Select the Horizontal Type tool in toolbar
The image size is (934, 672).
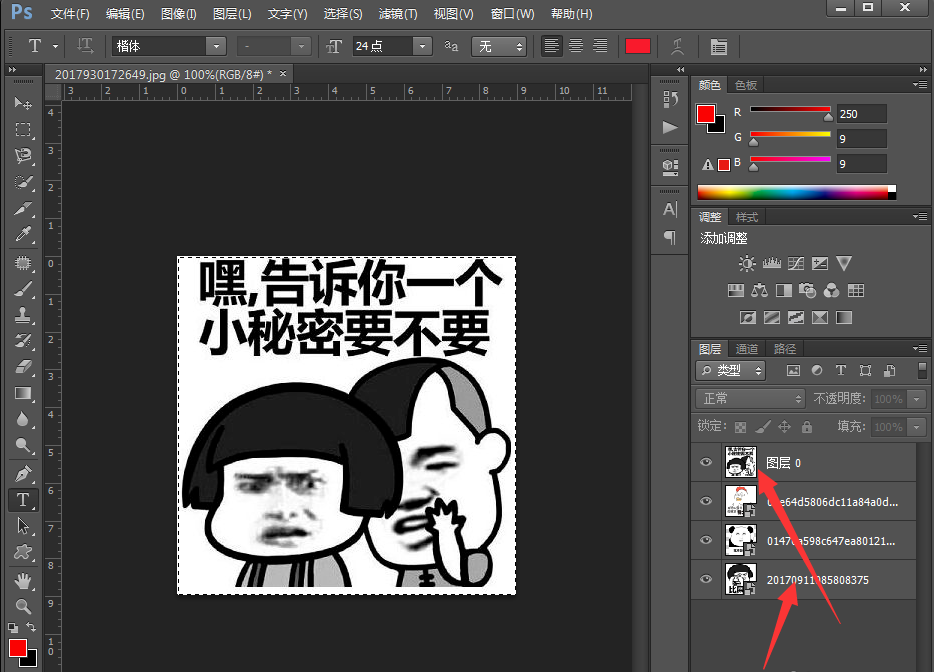[24, 500]
